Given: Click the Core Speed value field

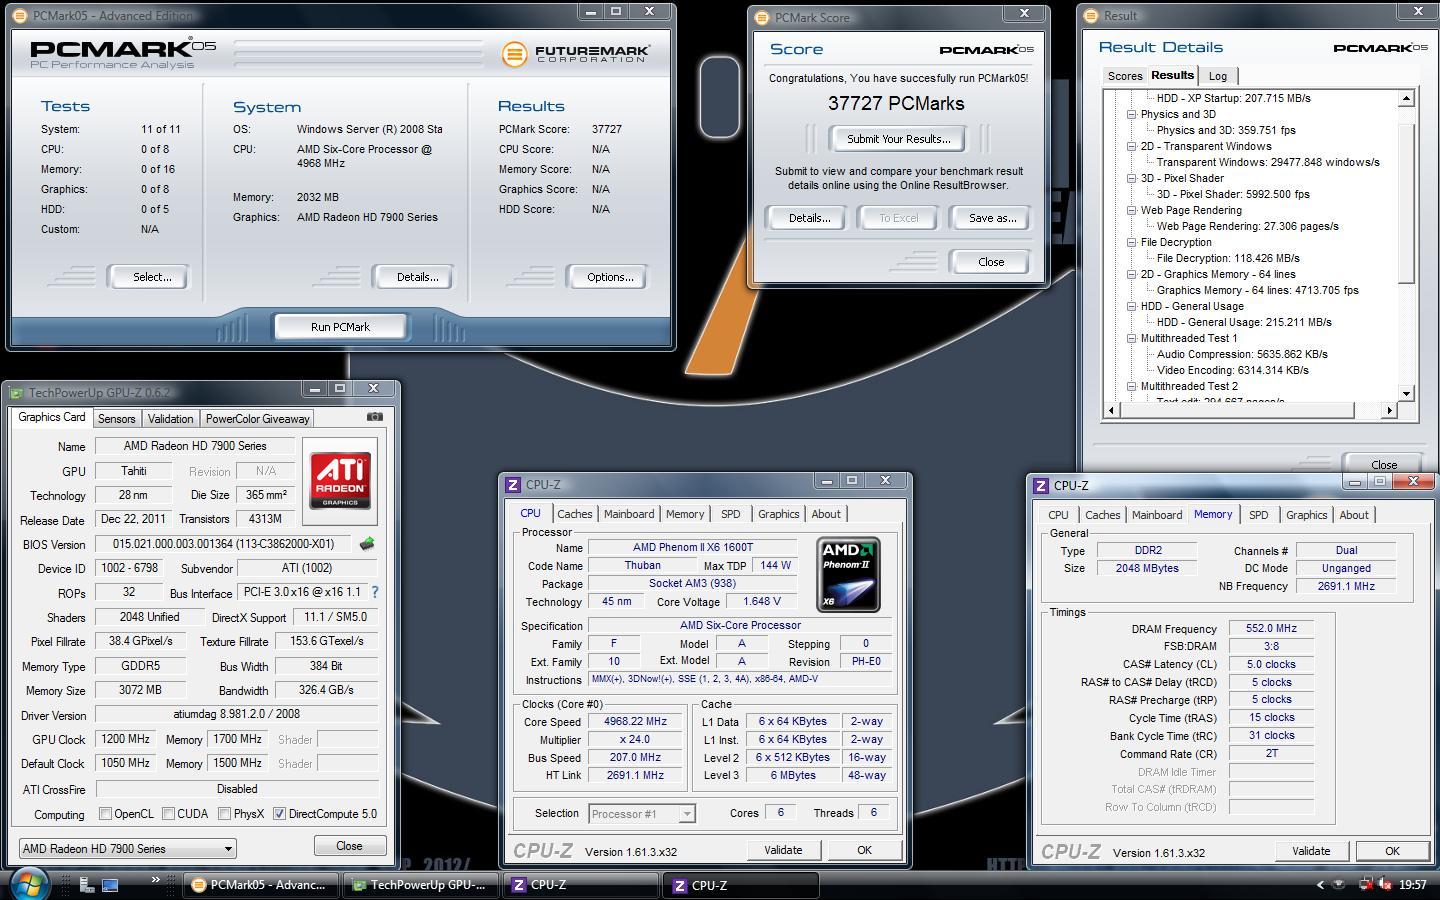Looking at the screenshot, I should pyautogui.click(x=635, y=721).
